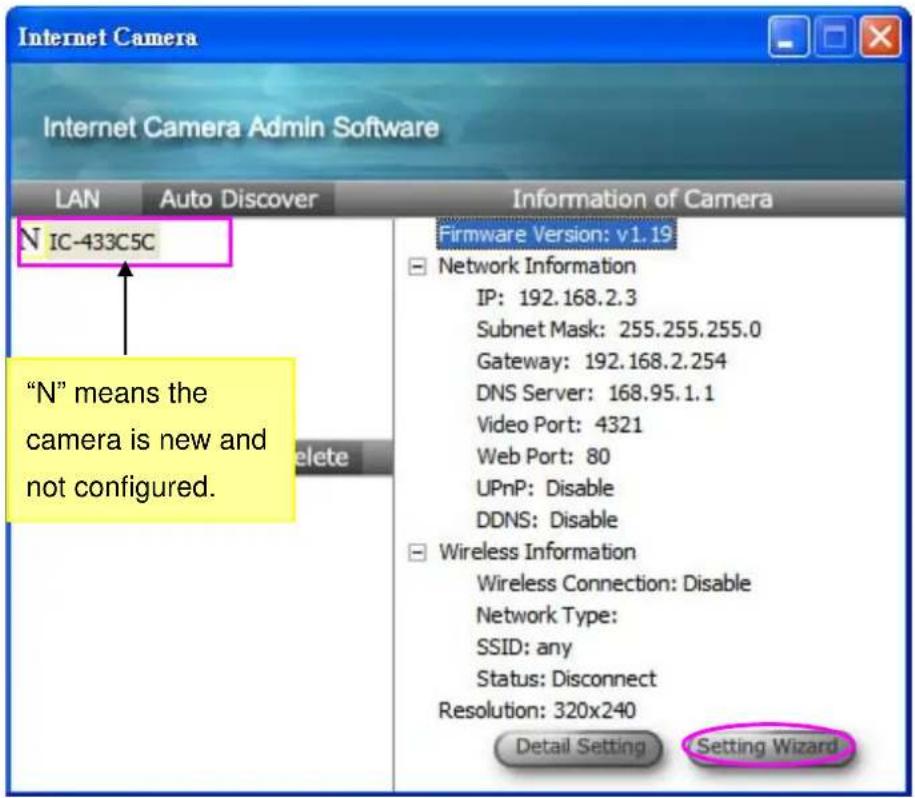The height and width of the screenshot is (798, 915).
Task: Click the Network Information label
Action: pos(537,266)
